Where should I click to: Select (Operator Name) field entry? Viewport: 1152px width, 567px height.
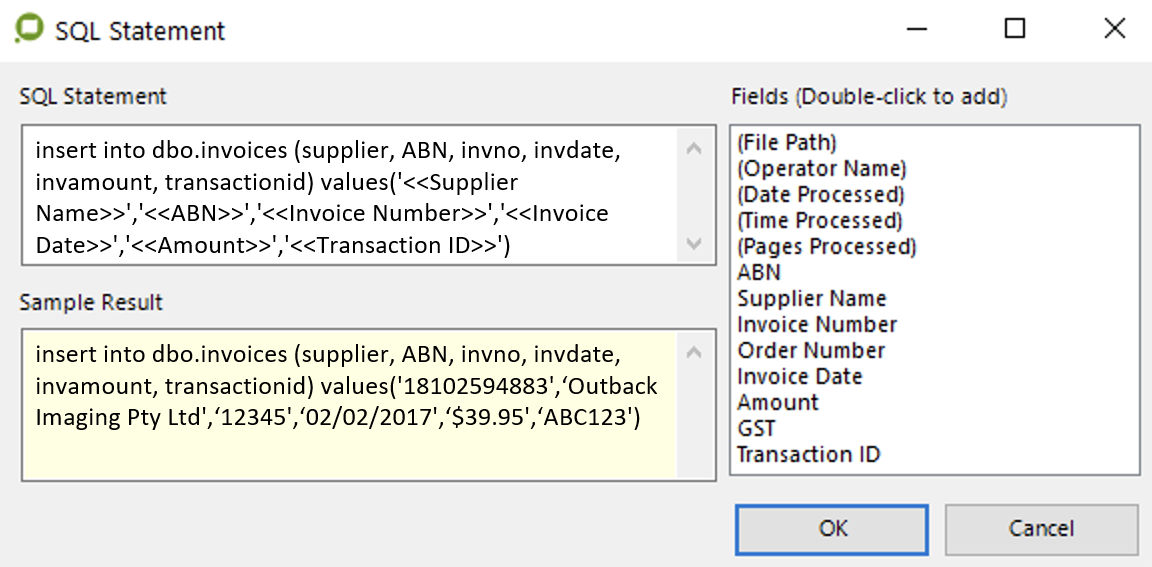tap(822, 169)
